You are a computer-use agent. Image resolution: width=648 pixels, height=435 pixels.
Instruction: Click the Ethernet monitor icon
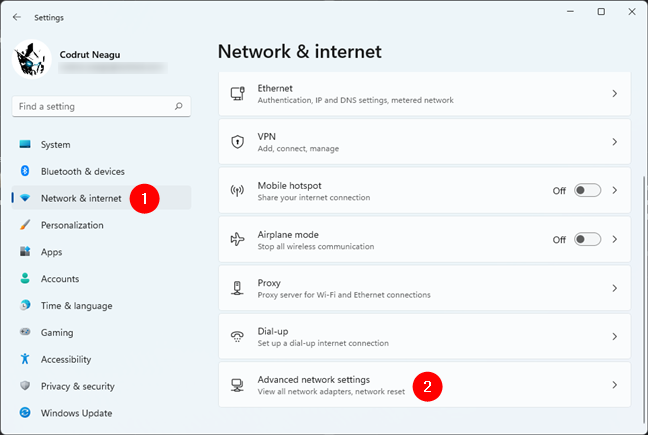click(x=237, y=93)
